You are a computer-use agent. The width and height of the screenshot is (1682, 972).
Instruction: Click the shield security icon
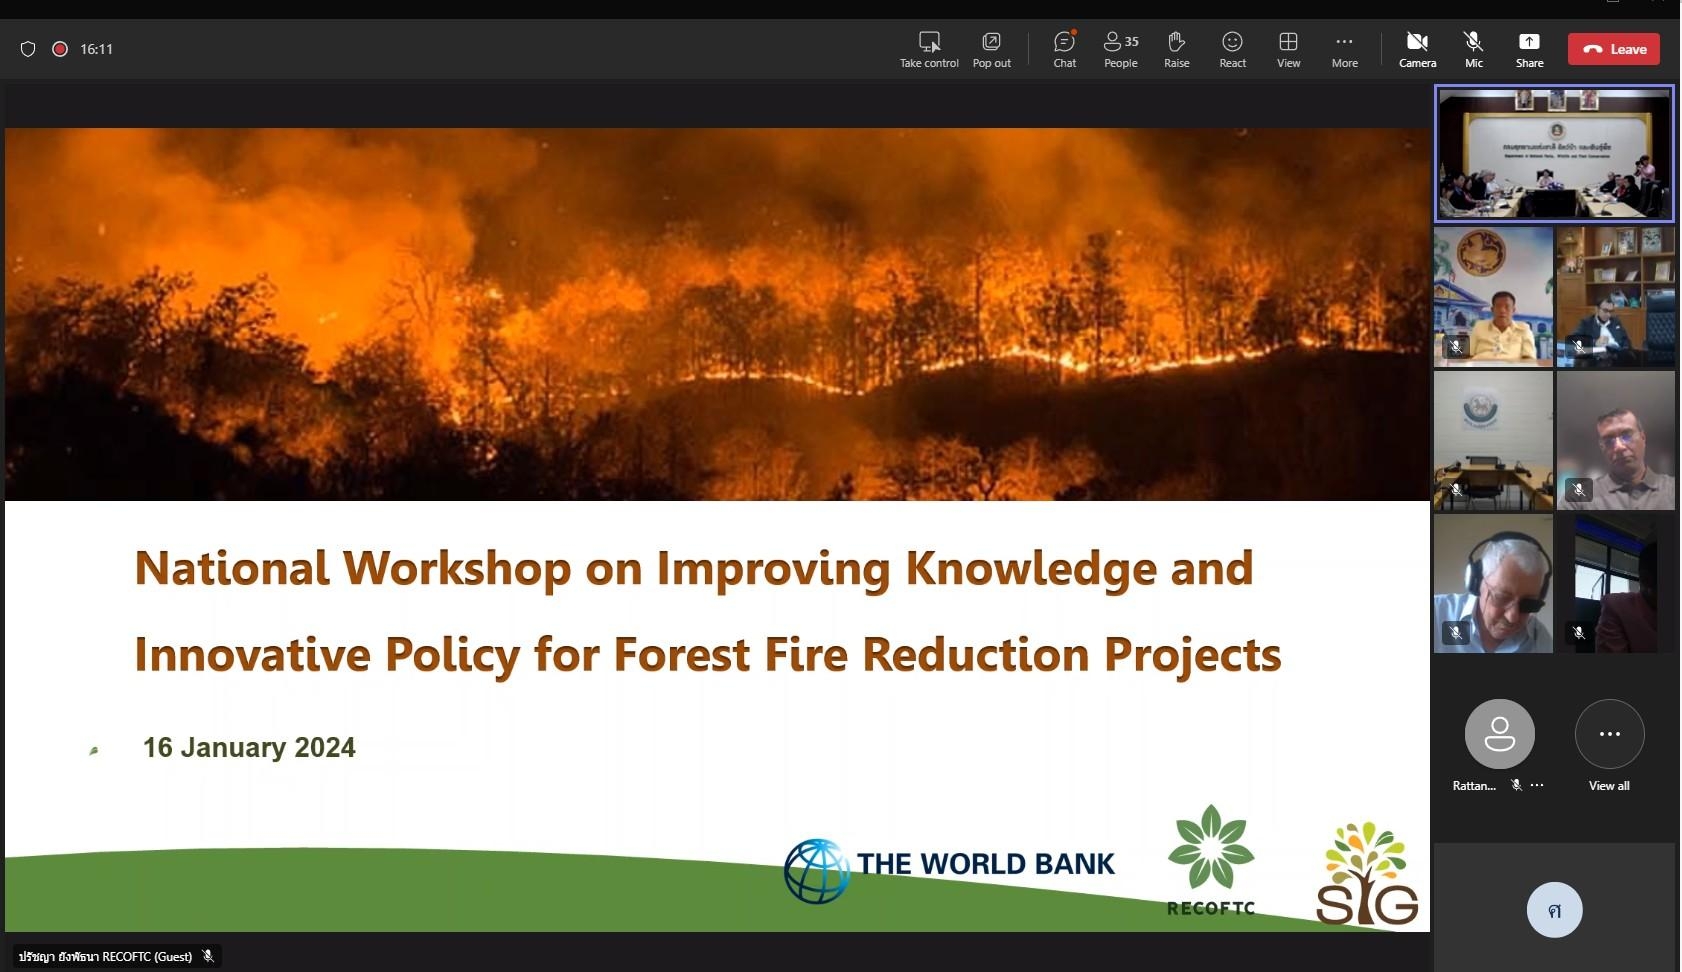28,49
